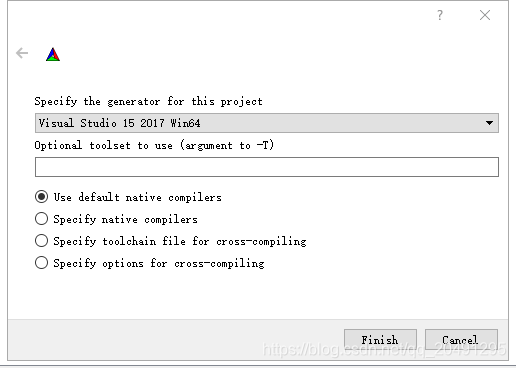Click the Optional toolset to use label
The height and width of the screenshot is (368, 516).
click(x=154, y=145)
